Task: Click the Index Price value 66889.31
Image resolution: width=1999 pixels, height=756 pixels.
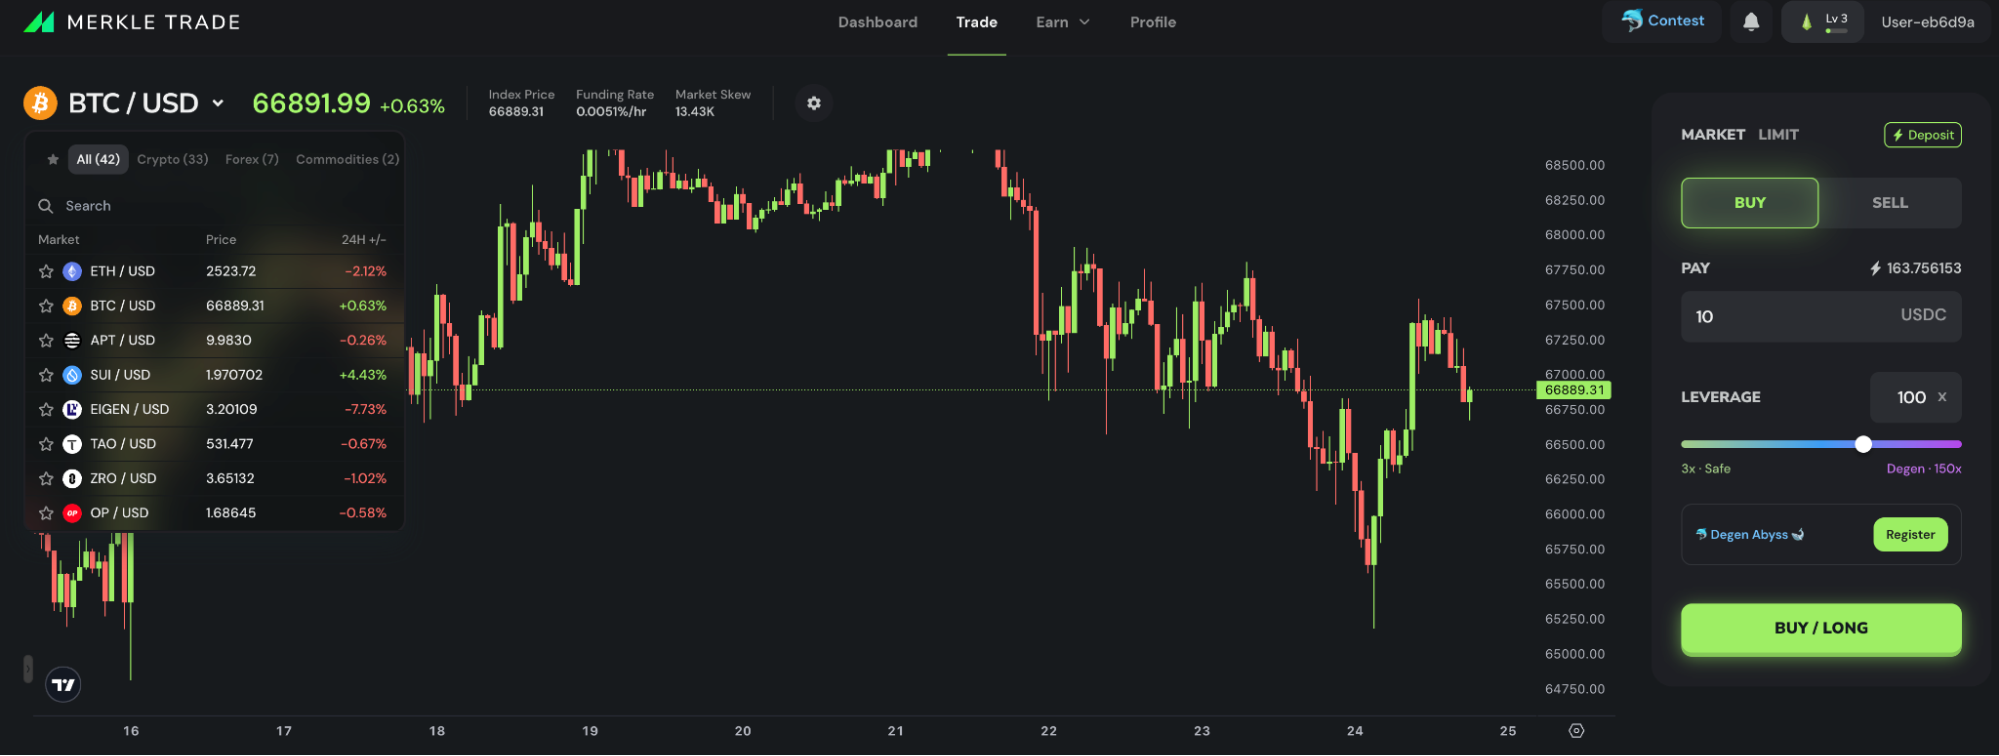Action: point(516,112)
